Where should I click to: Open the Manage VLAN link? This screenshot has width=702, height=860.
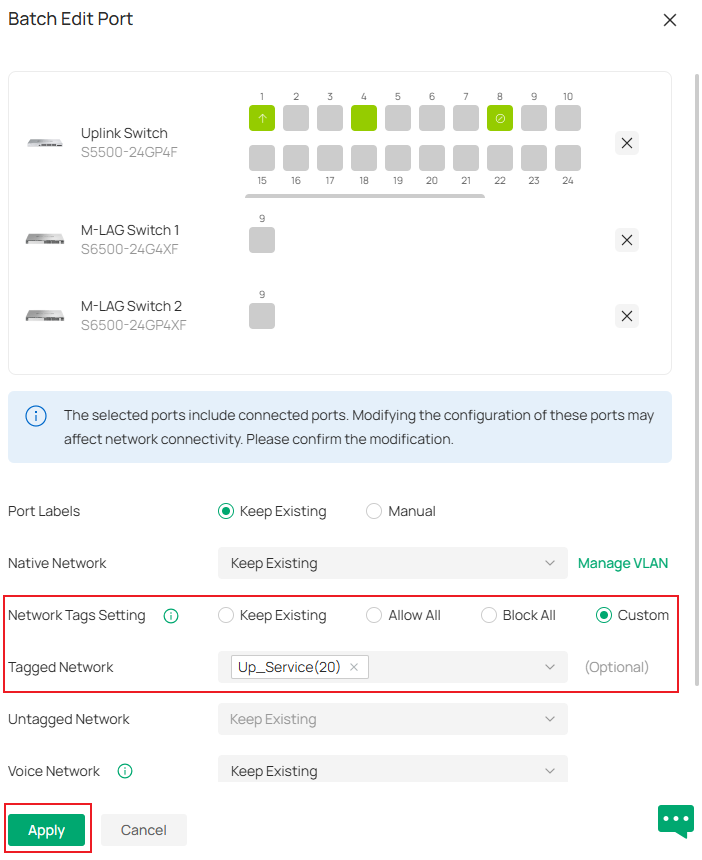622,563
